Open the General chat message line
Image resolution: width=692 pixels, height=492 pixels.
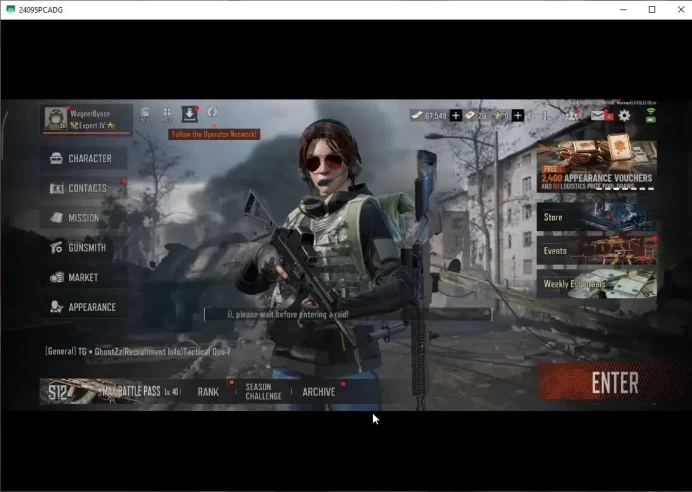click(138, 352)
